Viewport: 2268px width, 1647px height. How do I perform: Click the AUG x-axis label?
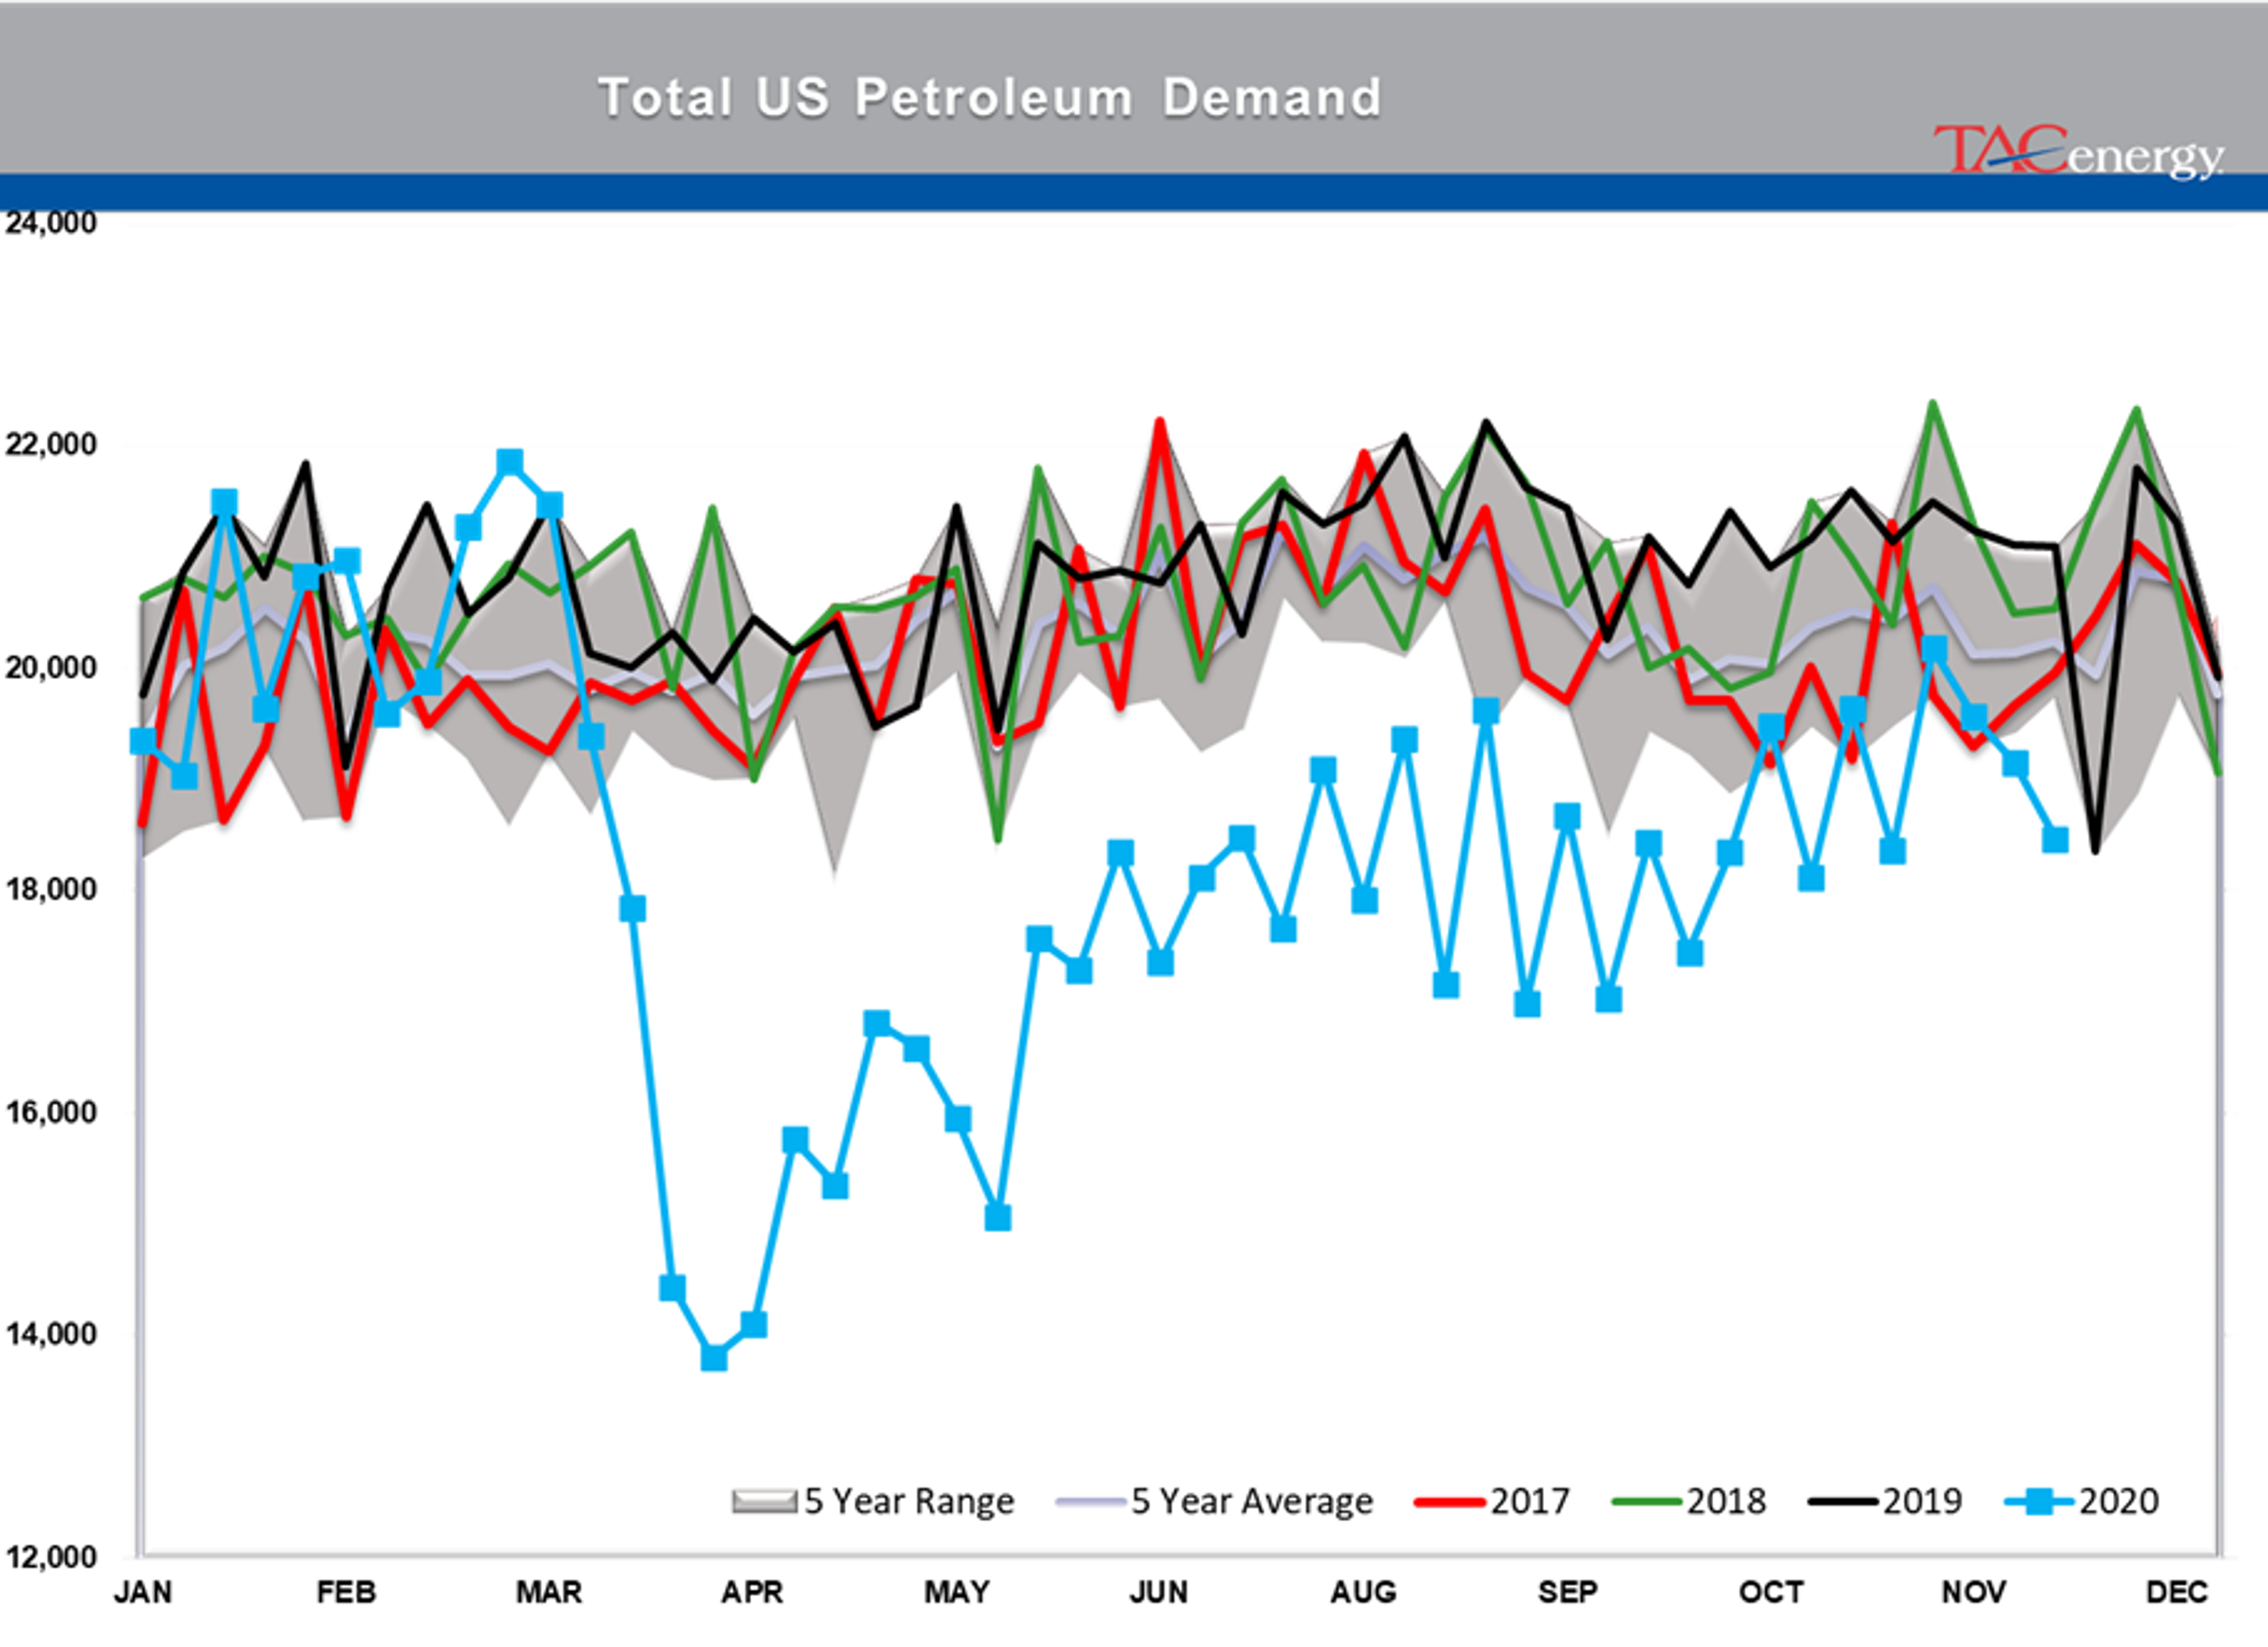pyautogui.click(x=1363, y=1592)
